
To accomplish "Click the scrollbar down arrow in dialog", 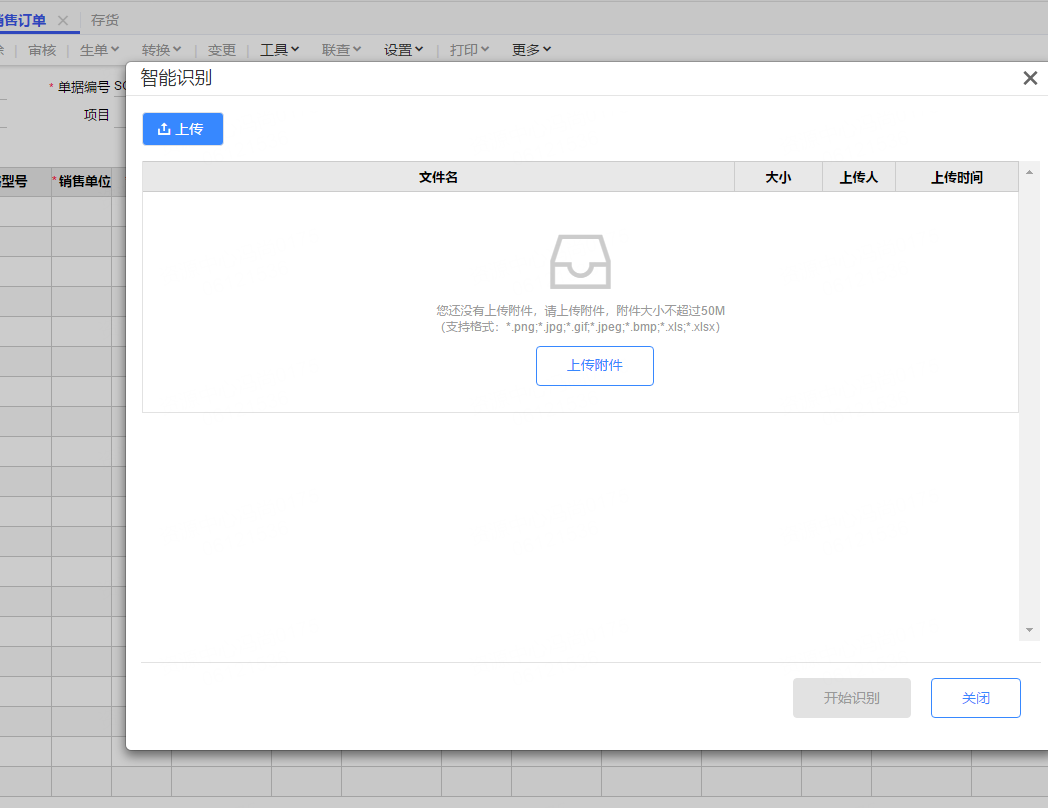I will (1029, 630).
